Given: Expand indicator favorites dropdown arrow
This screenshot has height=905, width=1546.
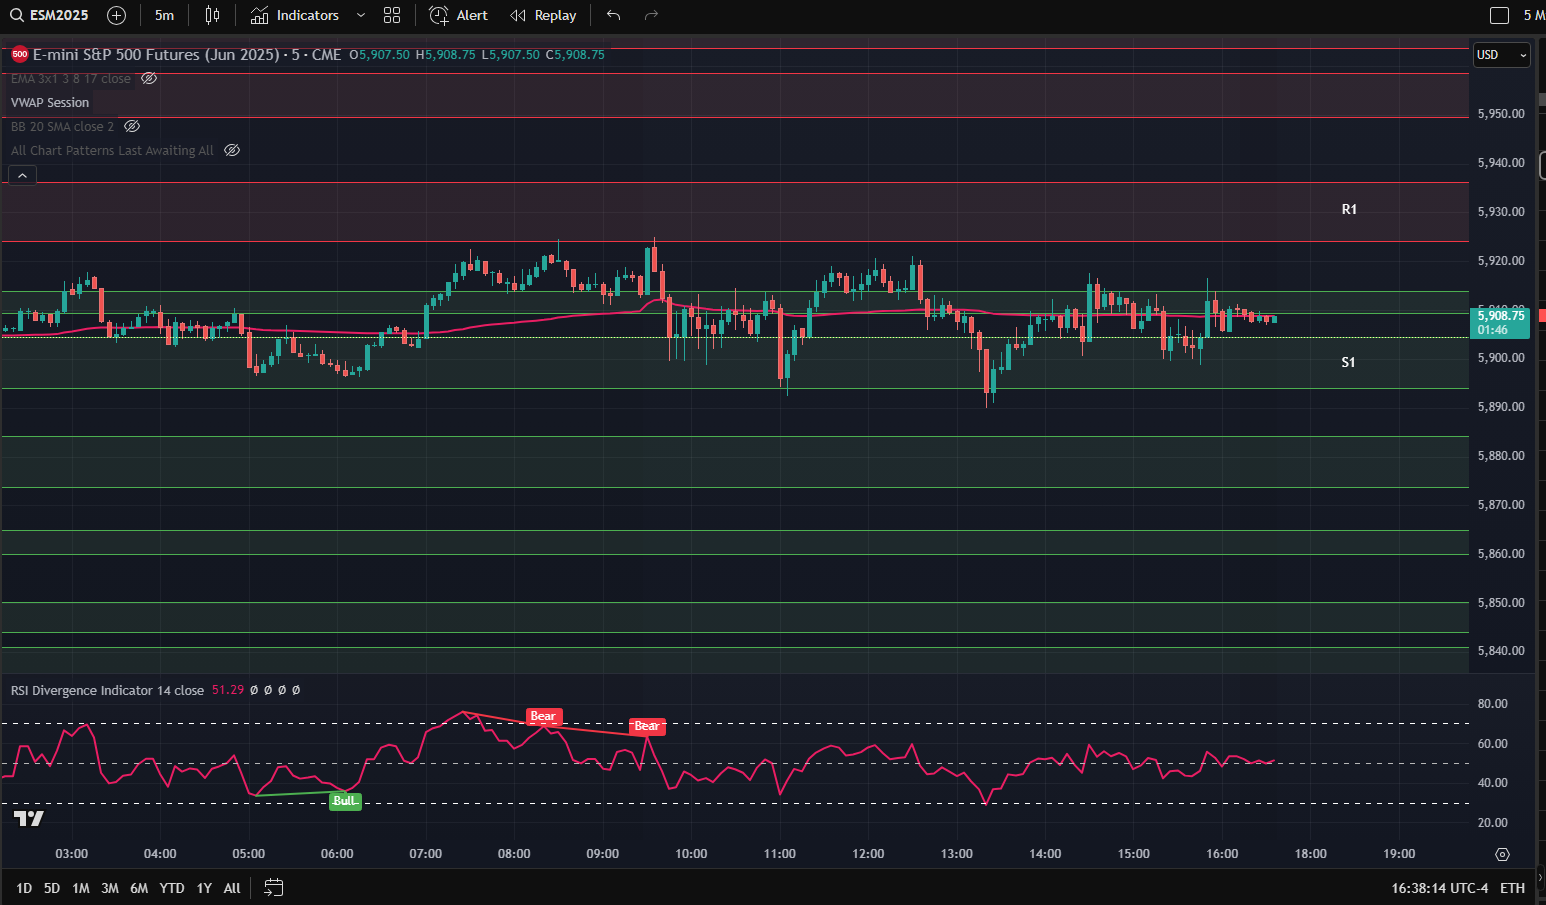Looking at the screenshot, I should [361, 15].
